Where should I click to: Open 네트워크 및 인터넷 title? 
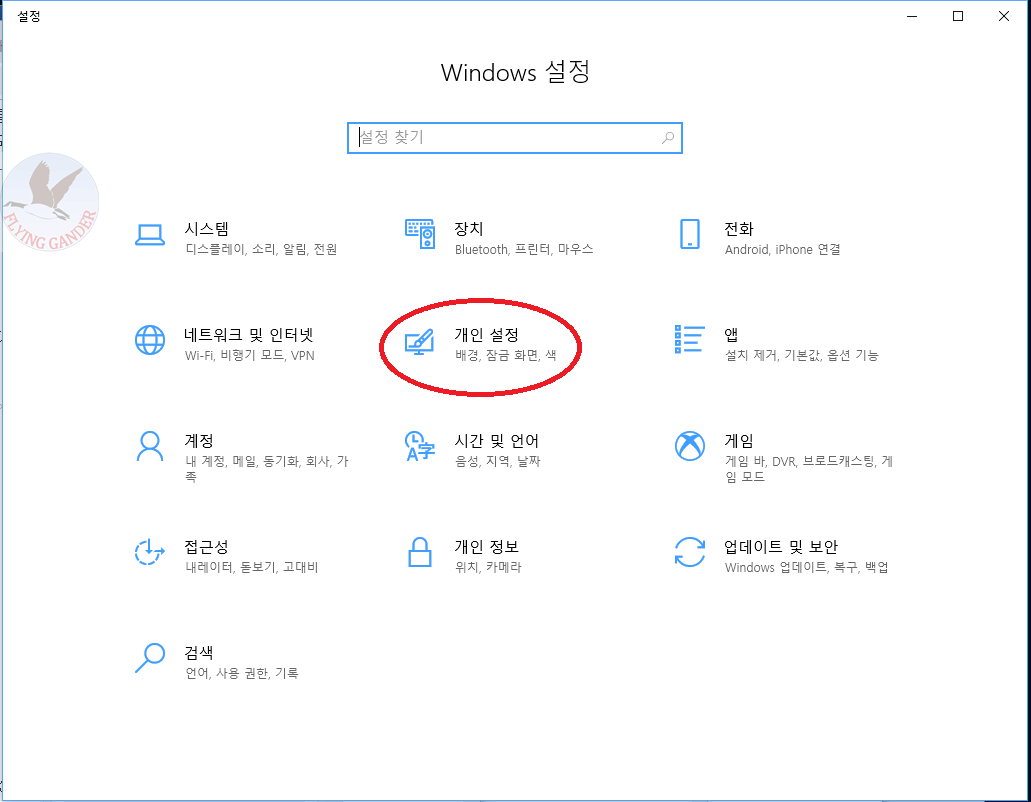[249, 335]
